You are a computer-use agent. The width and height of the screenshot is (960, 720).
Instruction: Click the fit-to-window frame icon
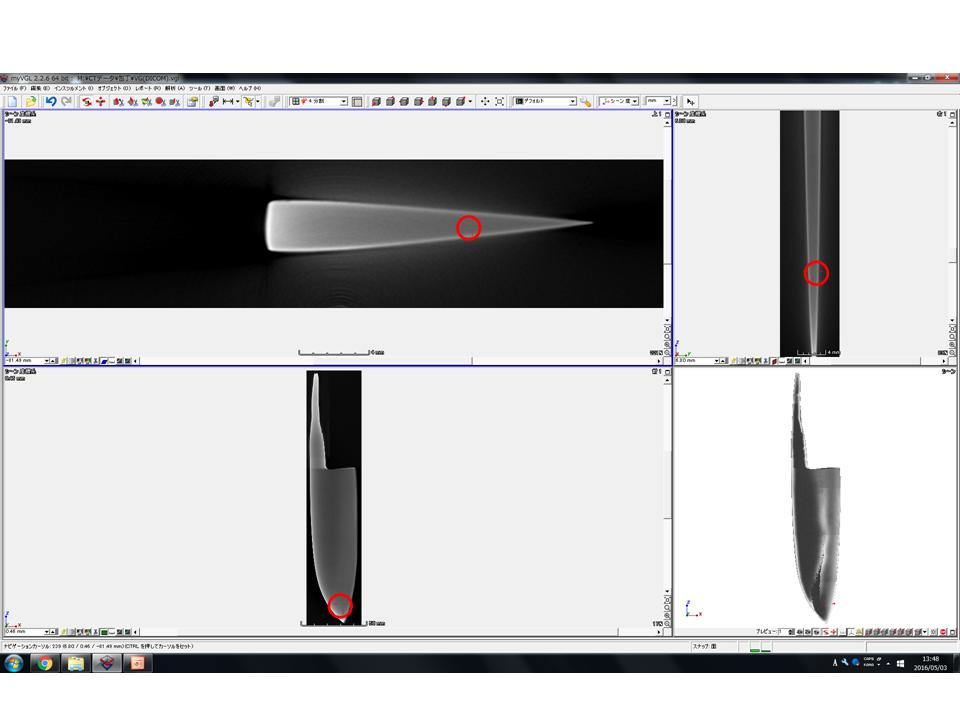[x=500, y=101]
